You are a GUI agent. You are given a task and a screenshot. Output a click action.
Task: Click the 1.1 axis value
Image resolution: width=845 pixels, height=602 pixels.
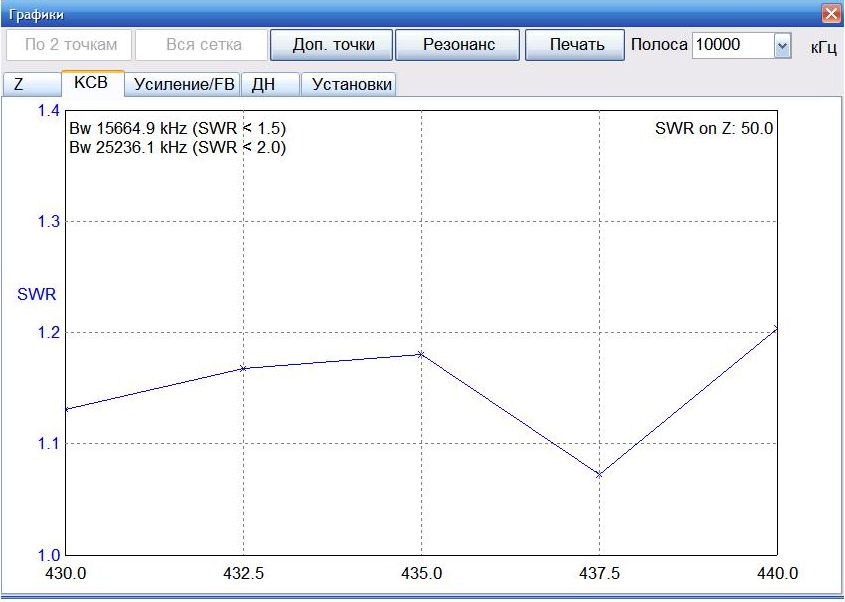point(49,444)
